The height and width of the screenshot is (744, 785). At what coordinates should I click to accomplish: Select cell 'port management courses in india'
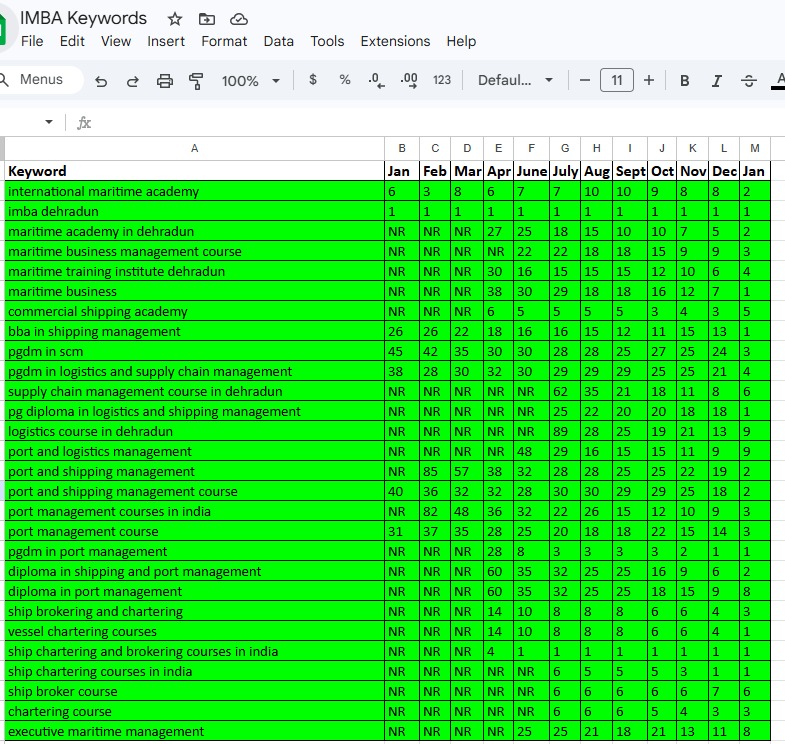point(194,512)
